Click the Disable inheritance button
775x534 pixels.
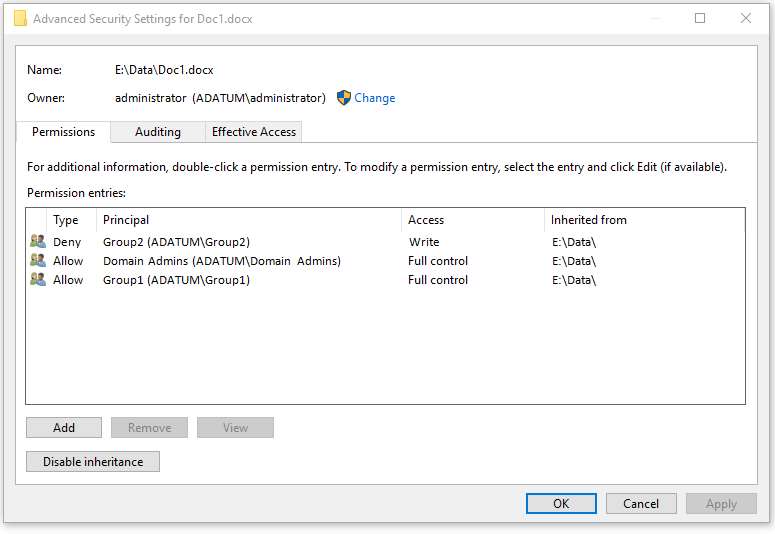pyautogui.click(x=93, y=461)
